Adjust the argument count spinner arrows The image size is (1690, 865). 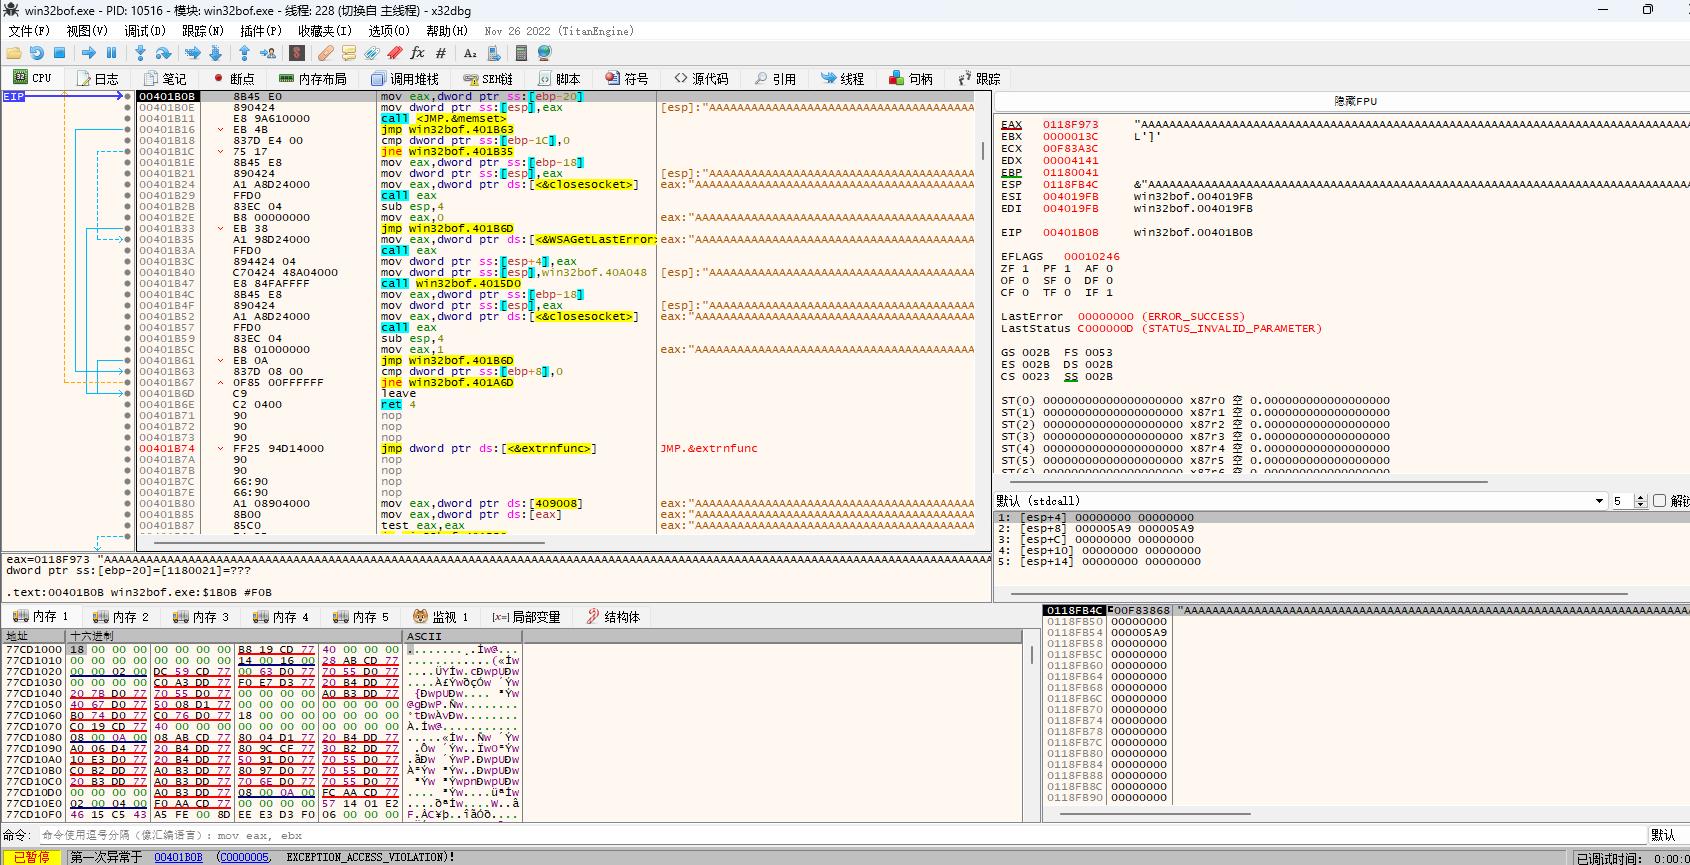[1640, 501]
